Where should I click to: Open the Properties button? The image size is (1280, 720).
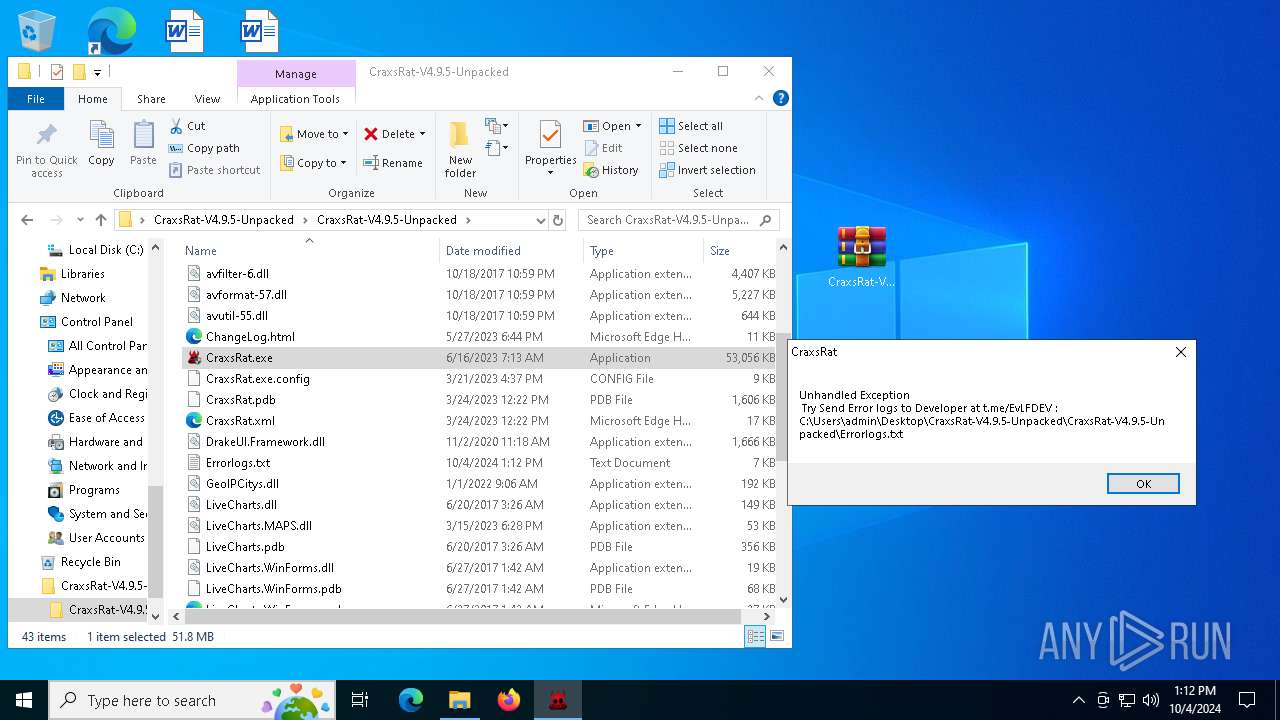click(551, 149)
